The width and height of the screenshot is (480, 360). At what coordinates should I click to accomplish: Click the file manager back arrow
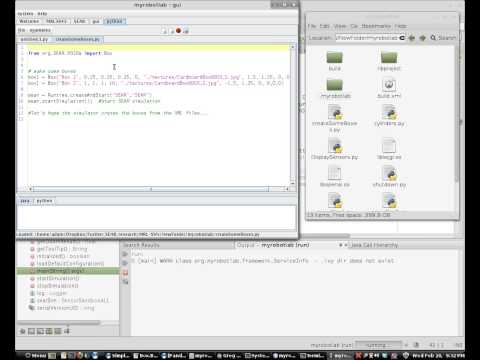(412, 38)
